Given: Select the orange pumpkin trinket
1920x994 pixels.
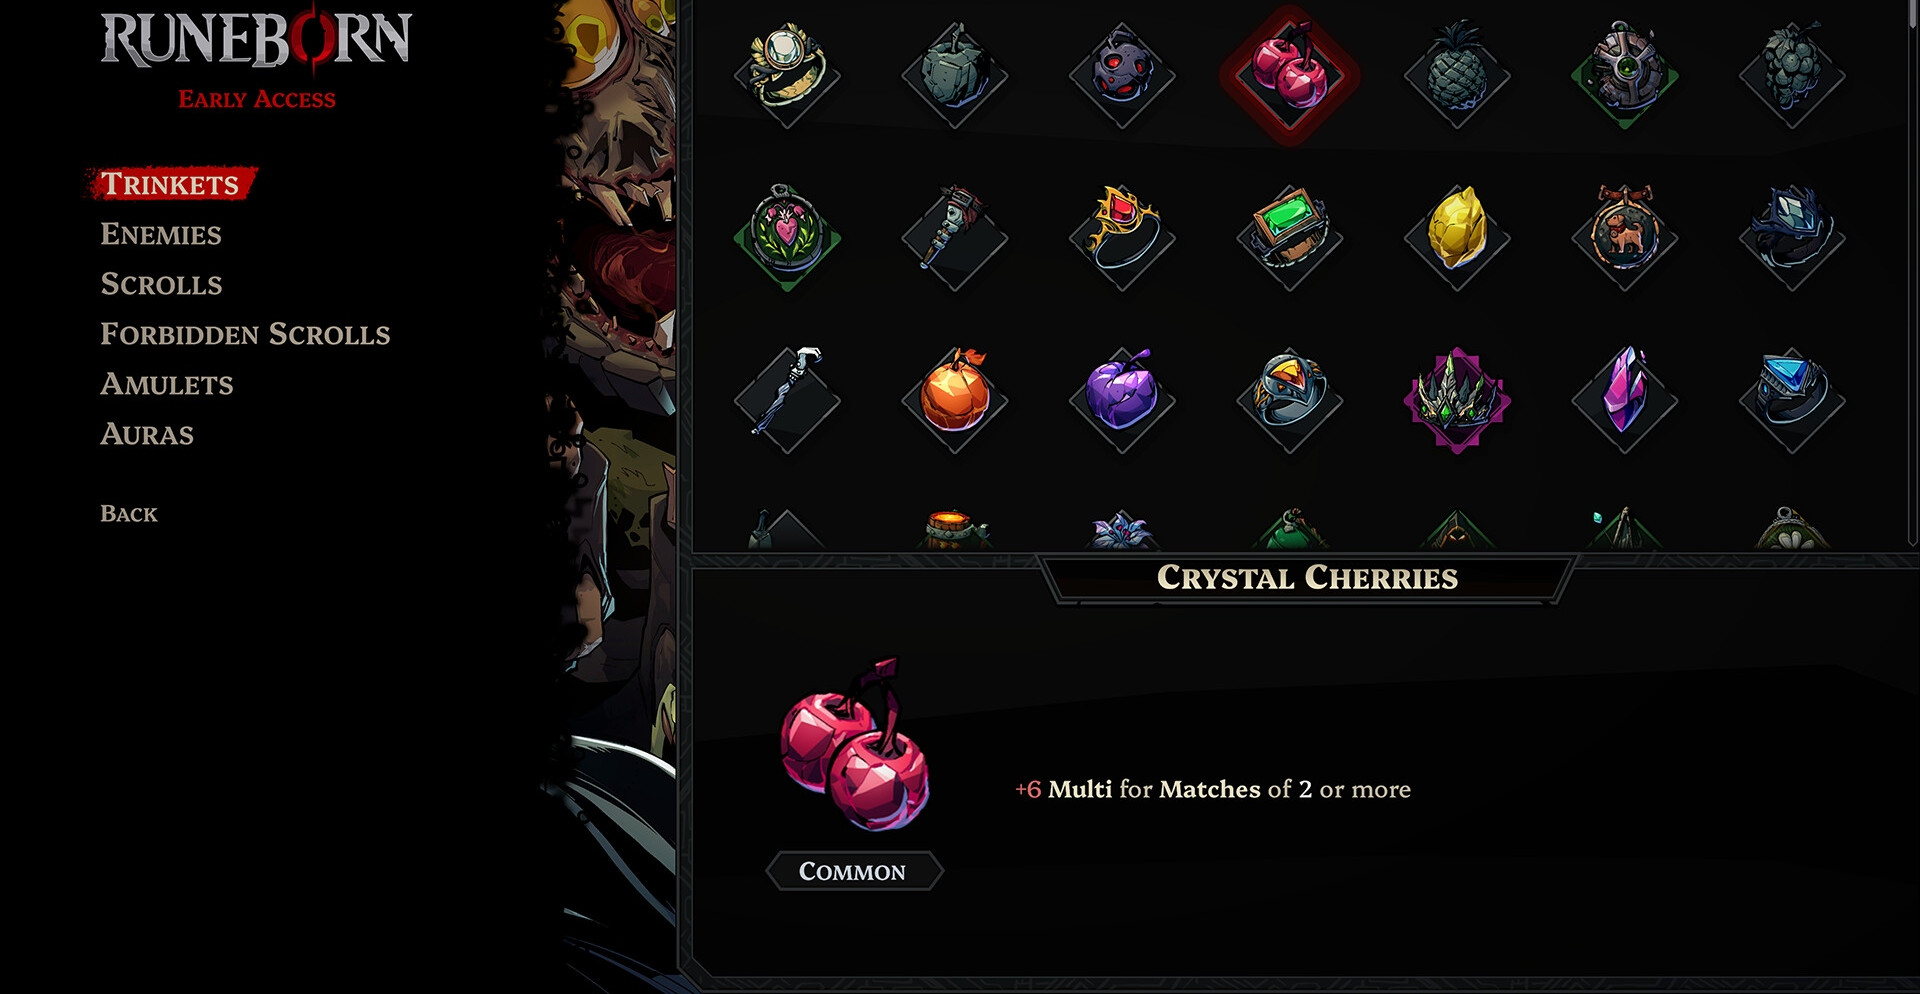Looking at the screenshot, I should pyautogui.click(x=955, y=400).
